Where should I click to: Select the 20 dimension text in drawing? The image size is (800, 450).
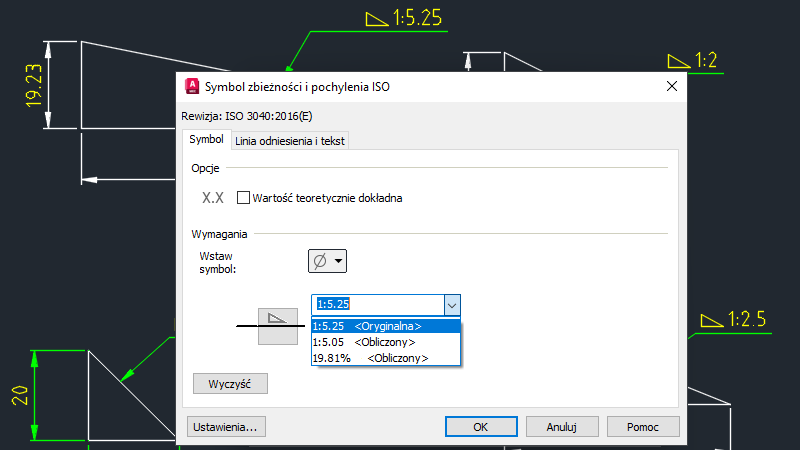pos(20,395)
